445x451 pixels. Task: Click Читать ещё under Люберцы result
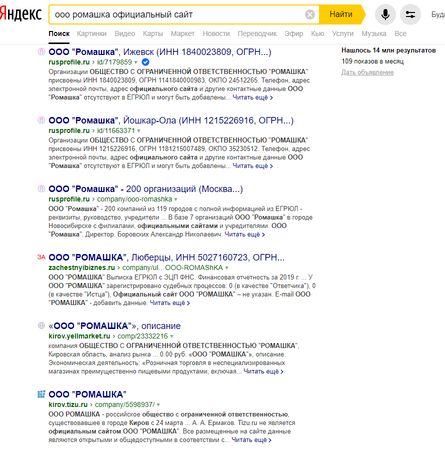[170, 303]
